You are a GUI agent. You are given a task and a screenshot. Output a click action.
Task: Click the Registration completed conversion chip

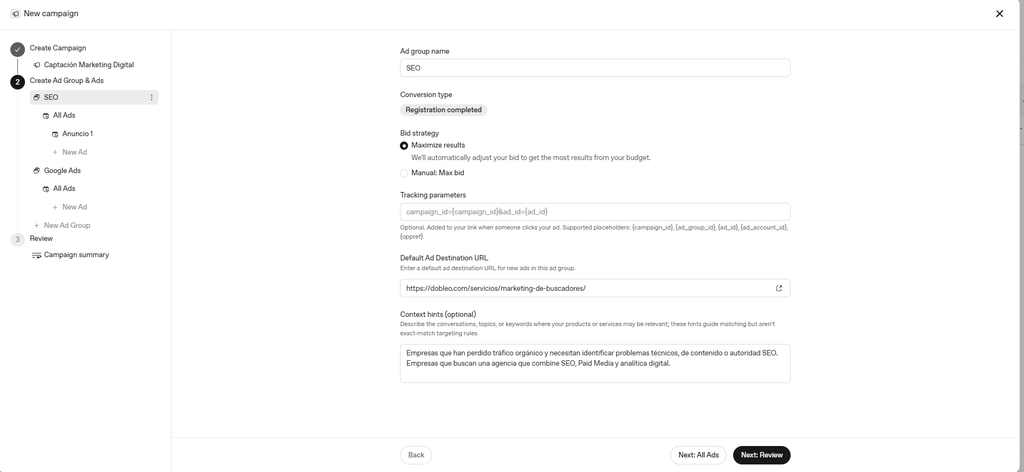tap(443, 110)
